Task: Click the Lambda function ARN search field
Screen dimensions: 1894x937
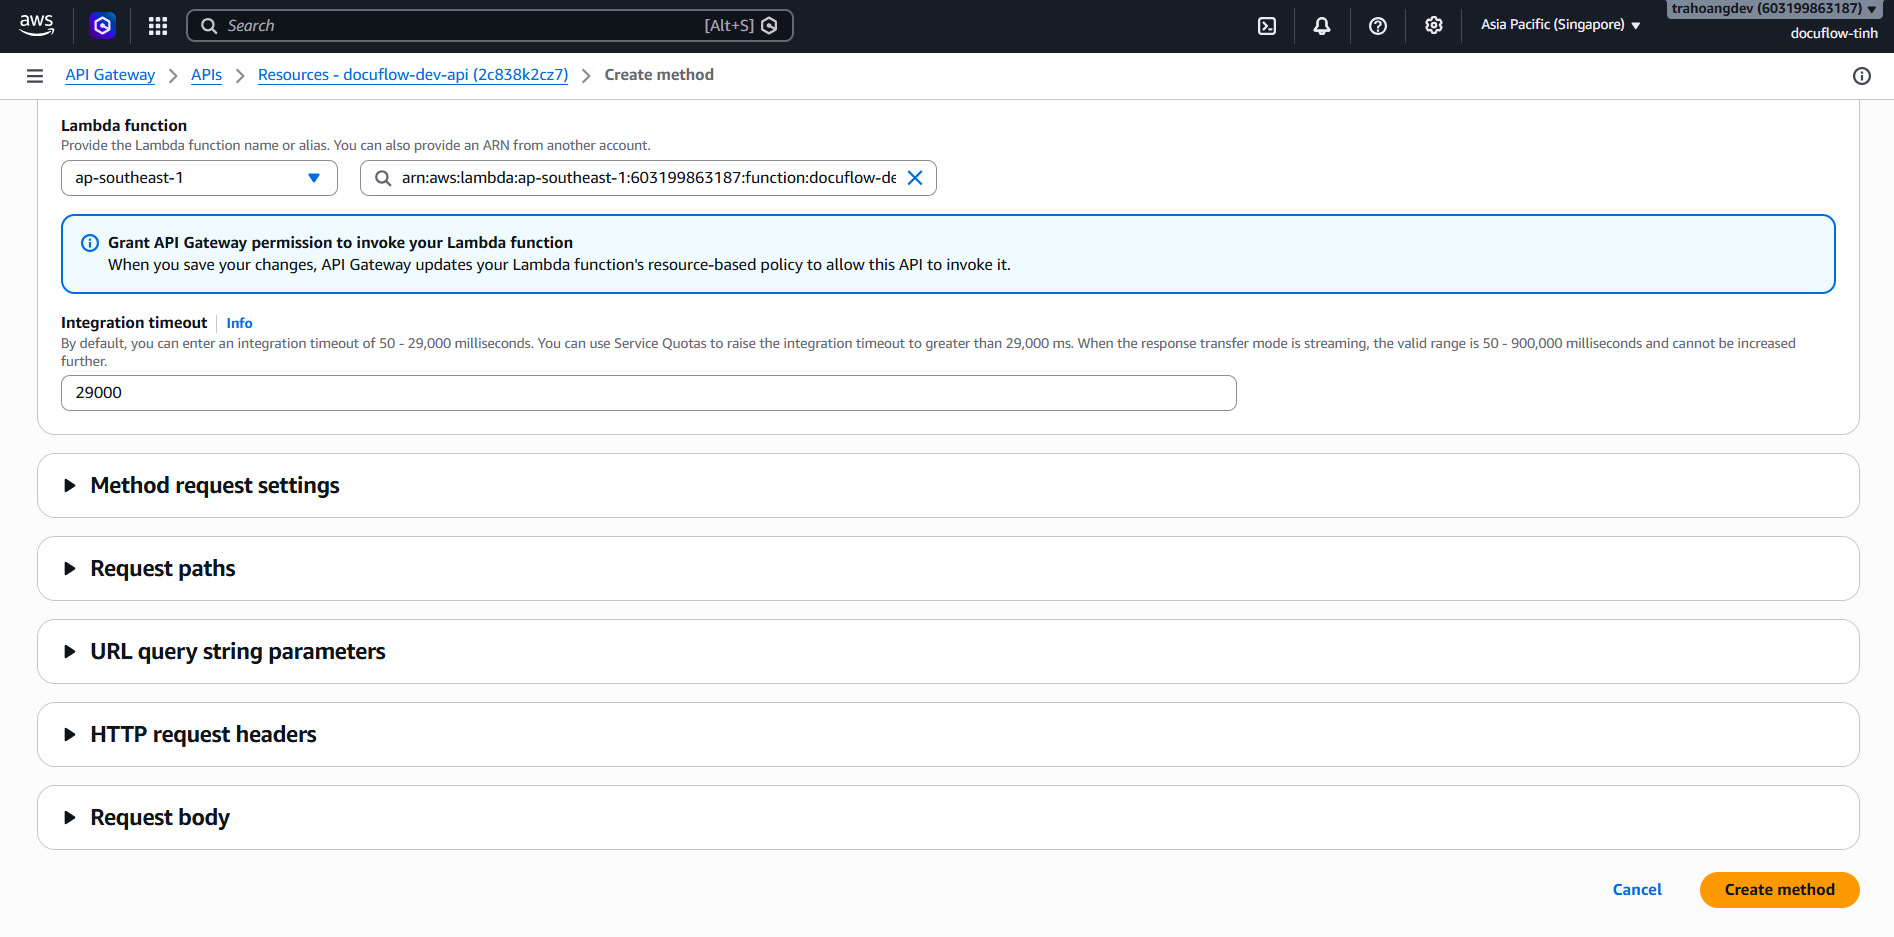Action: [x=648, y=178]
